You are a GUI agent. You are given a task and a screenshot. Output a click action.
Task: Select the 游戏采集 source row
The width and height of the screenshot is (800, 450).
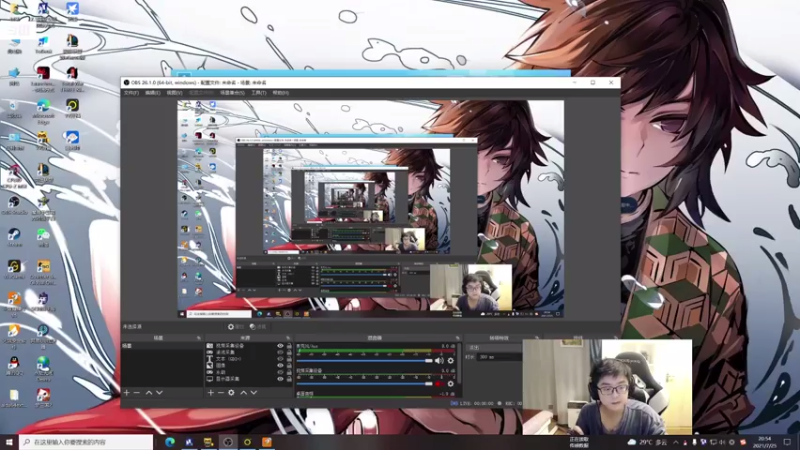tap(249, 353)
